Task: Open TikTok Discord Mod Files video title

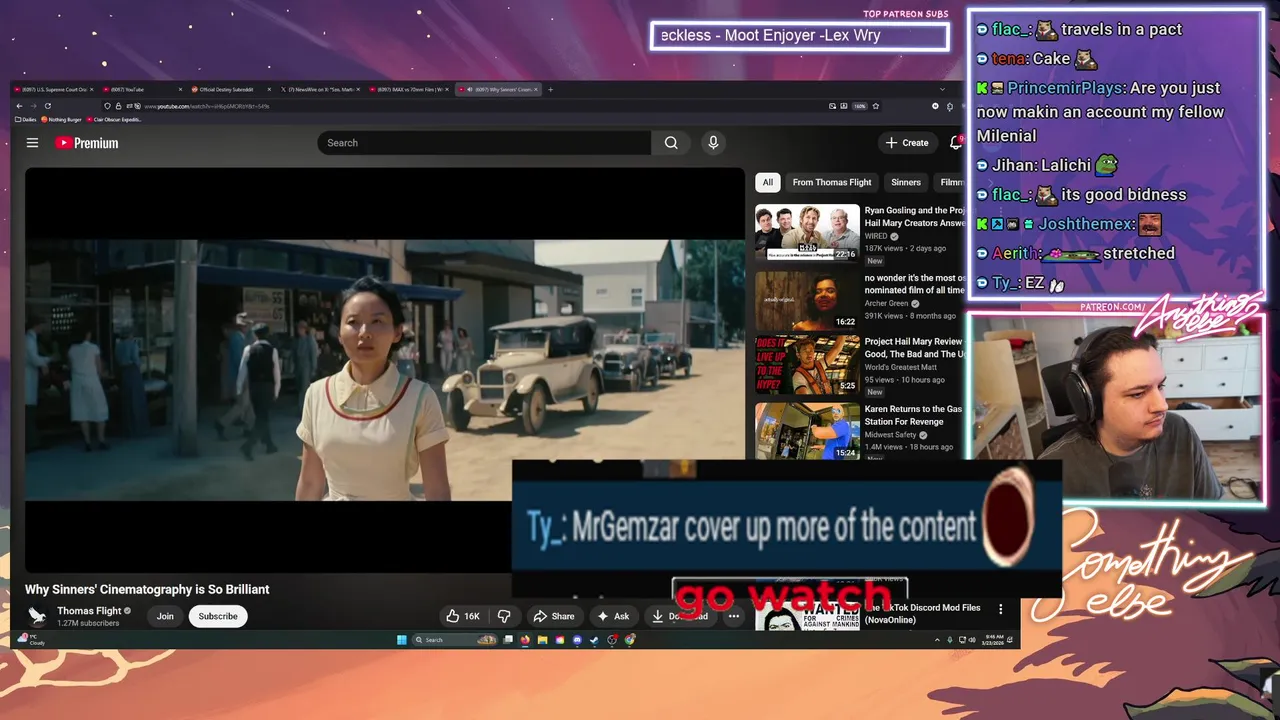Action: click(x=923, y=613)
